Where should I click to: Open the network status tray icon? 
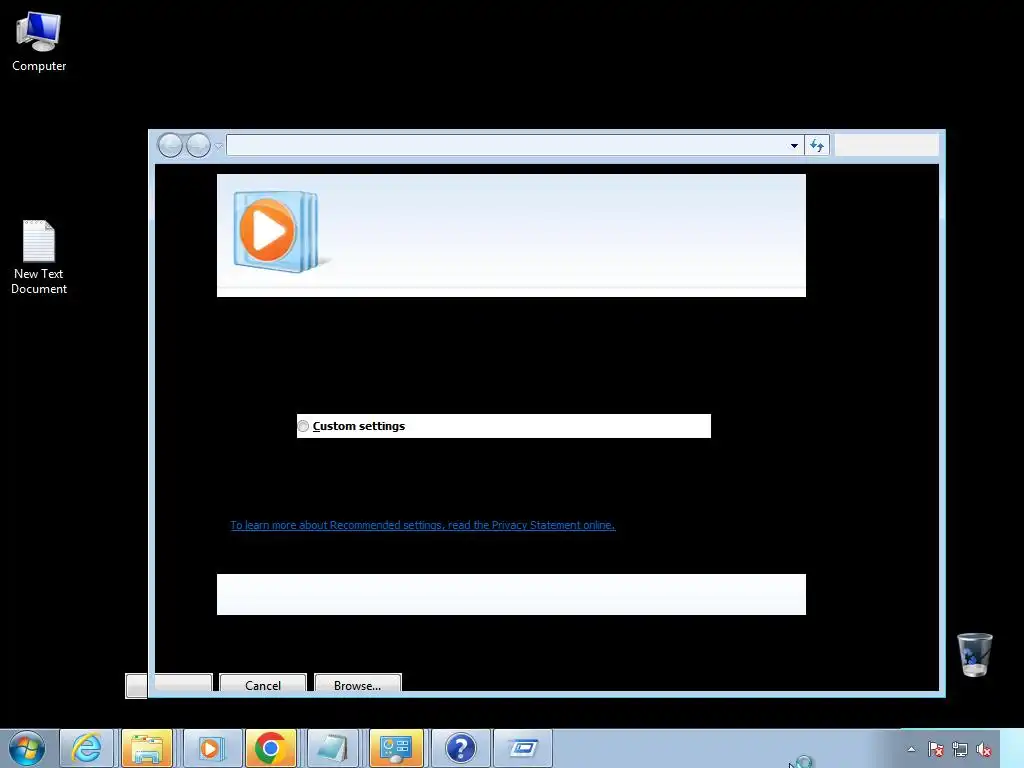959,749
